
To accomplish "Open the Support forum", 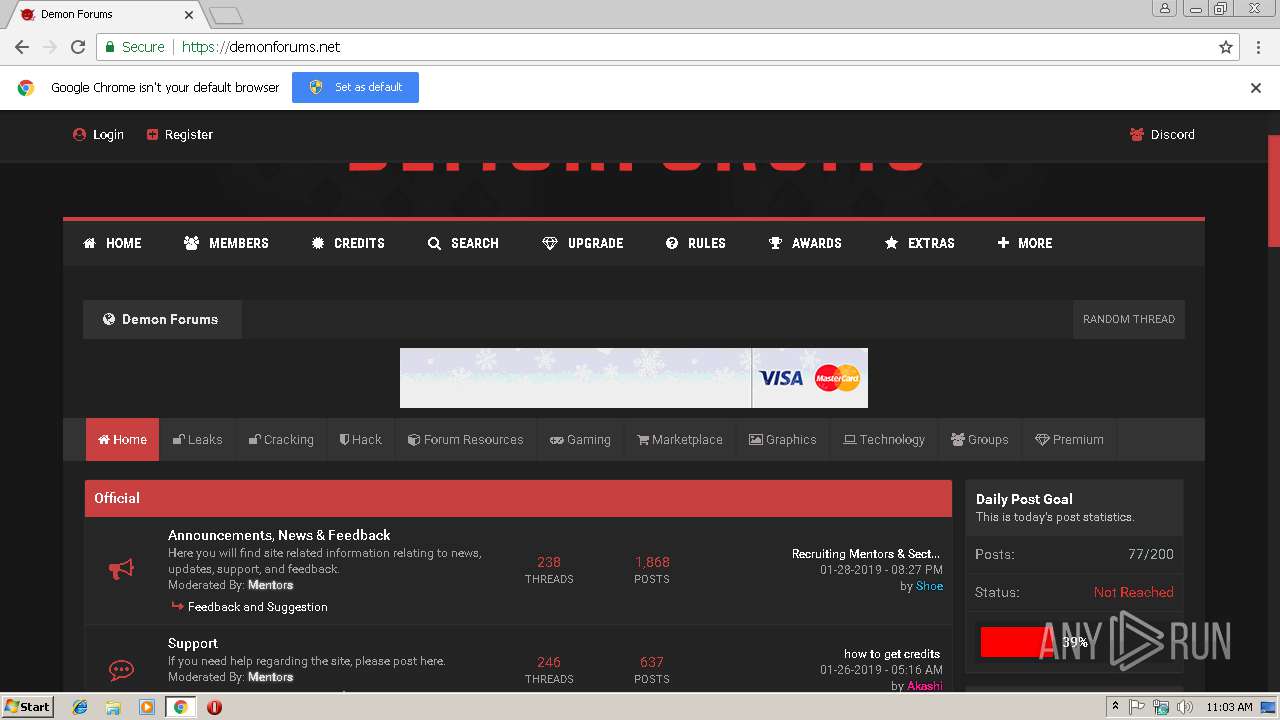I will [193, 643].
